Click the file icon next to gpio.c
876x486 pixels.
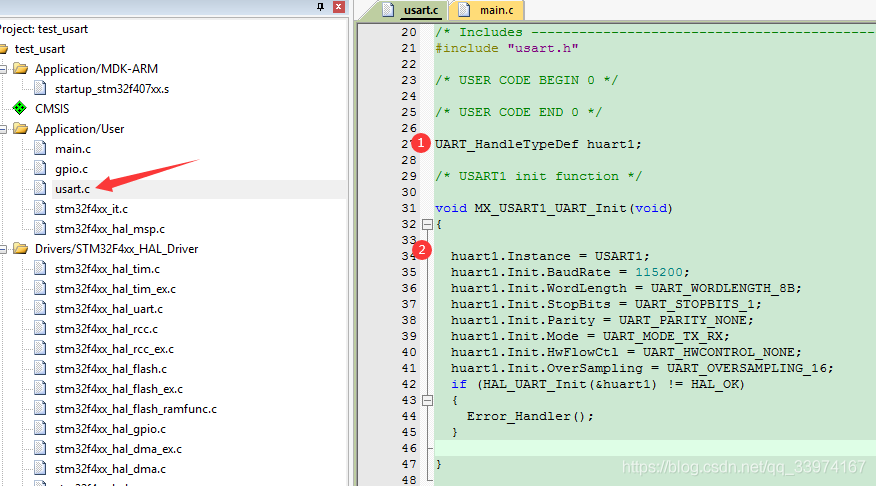[x=40, y=168]
